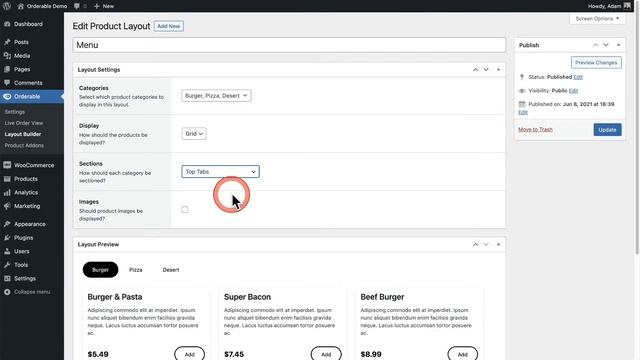Click the Products icon in sidebar
The height and width of the screenshot is (360, 640).
(7, 179)
